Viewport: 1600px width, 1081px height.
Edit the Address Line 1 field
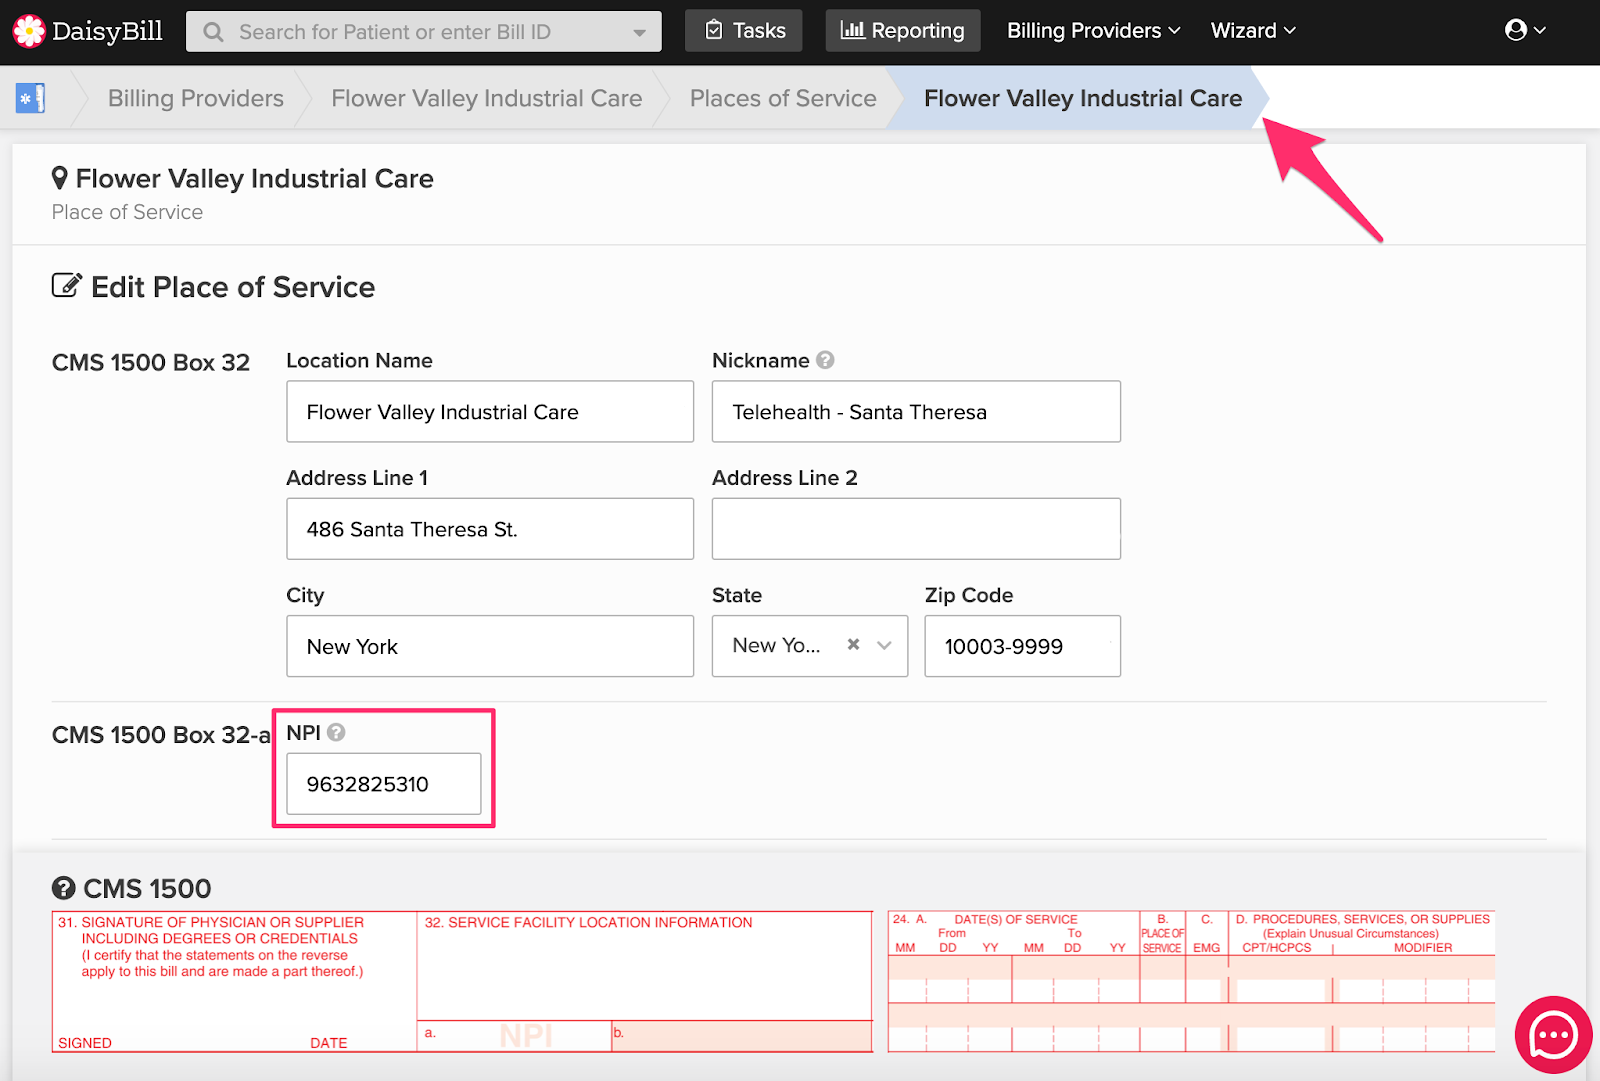[490, 529]
